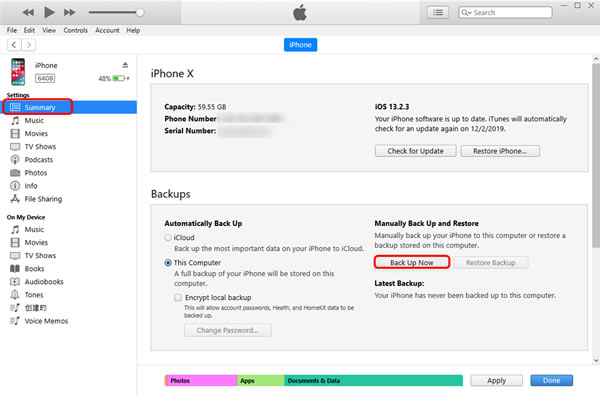The image size is (600, 395).
Task: Click the Restore Backup button
Action: (x=491, y=263)
